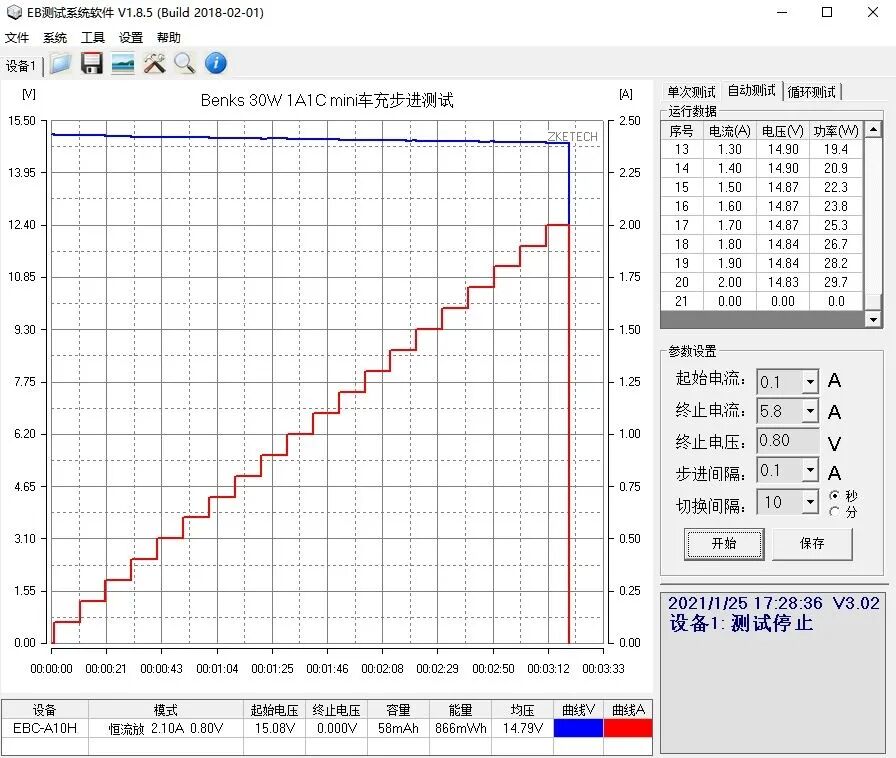Click the 序号 column header
Screen dimensions: 896x758
click(x=682, y=131)
